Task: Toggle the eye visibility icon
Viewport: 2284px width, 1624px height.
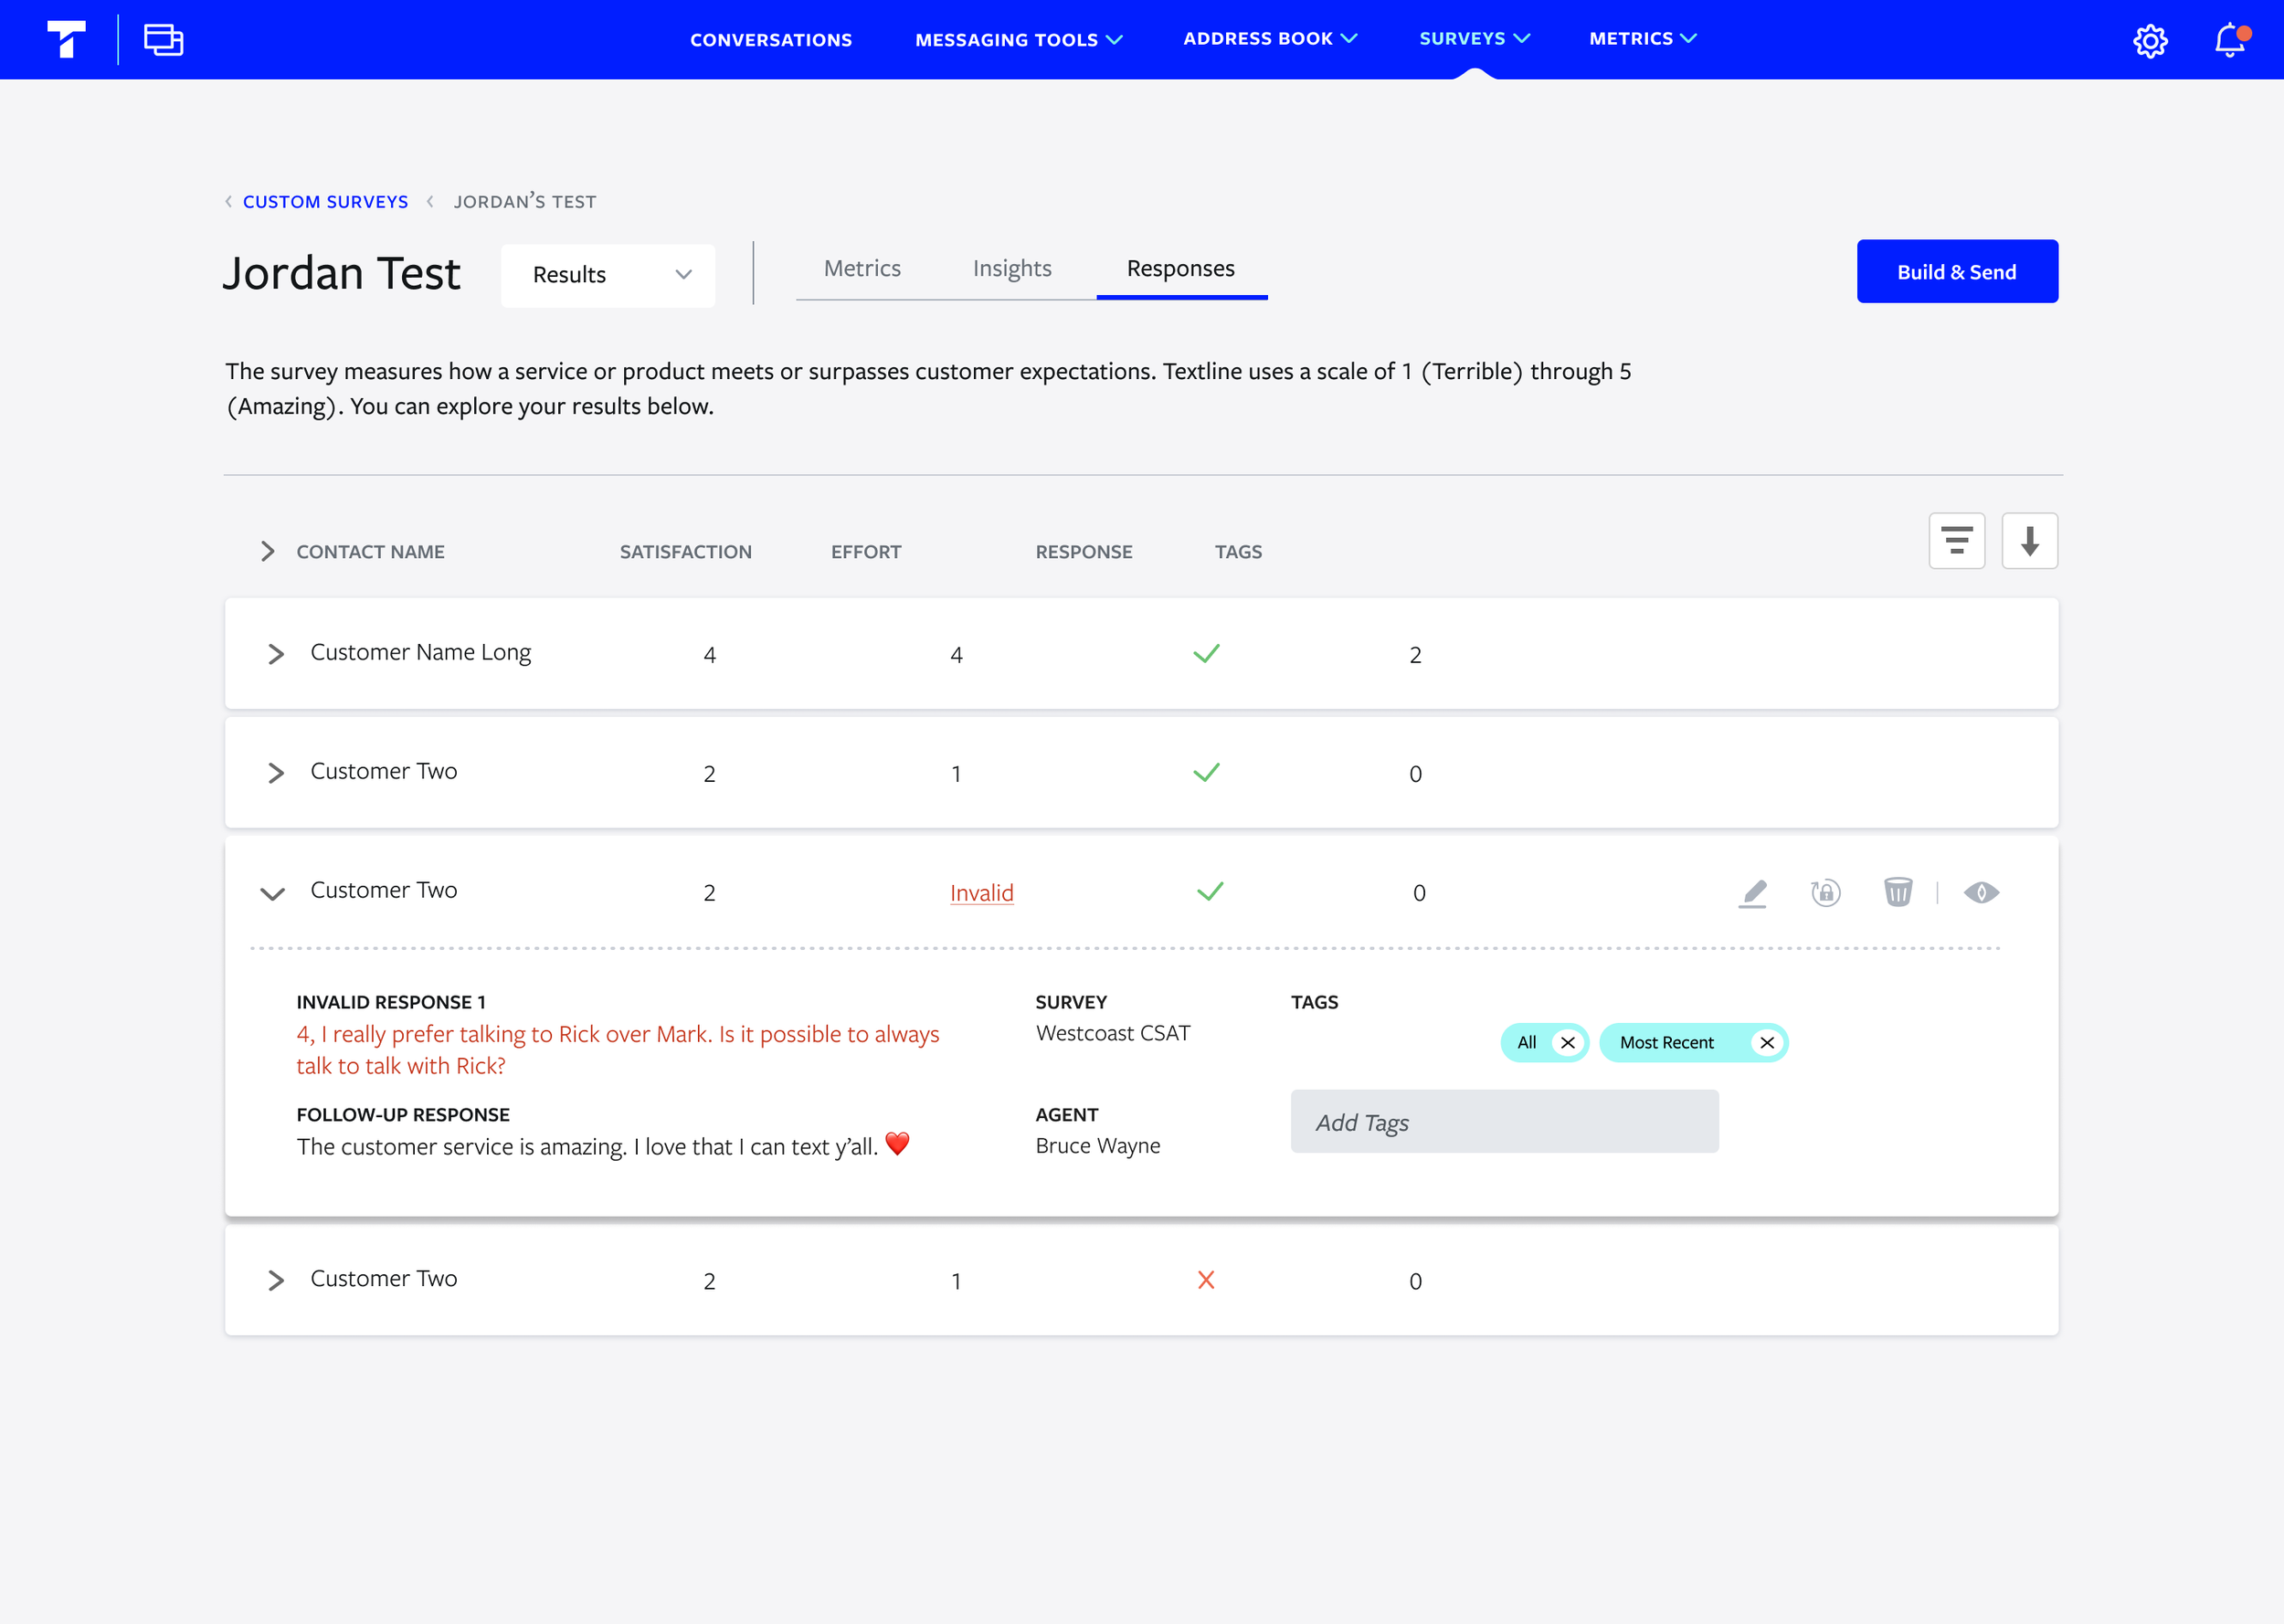Action: pos(1980,892)
